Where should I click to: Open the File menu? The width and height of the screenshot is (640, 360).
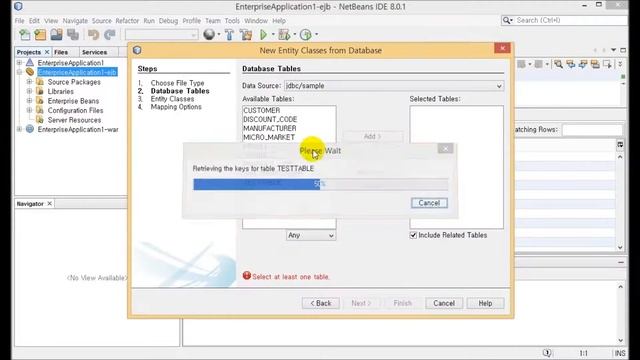pos(19,20)
